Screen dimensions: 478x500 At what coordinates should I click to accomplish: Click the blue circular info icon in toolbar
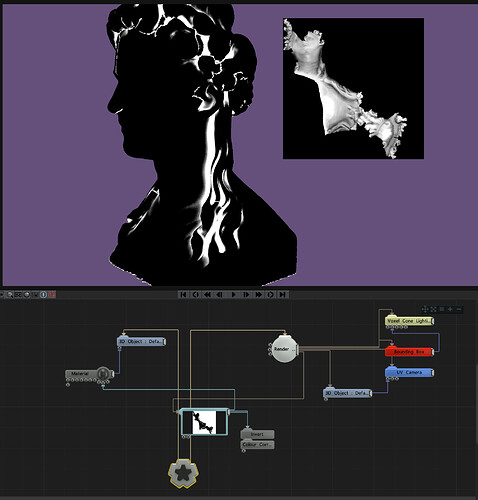point(43,295)
